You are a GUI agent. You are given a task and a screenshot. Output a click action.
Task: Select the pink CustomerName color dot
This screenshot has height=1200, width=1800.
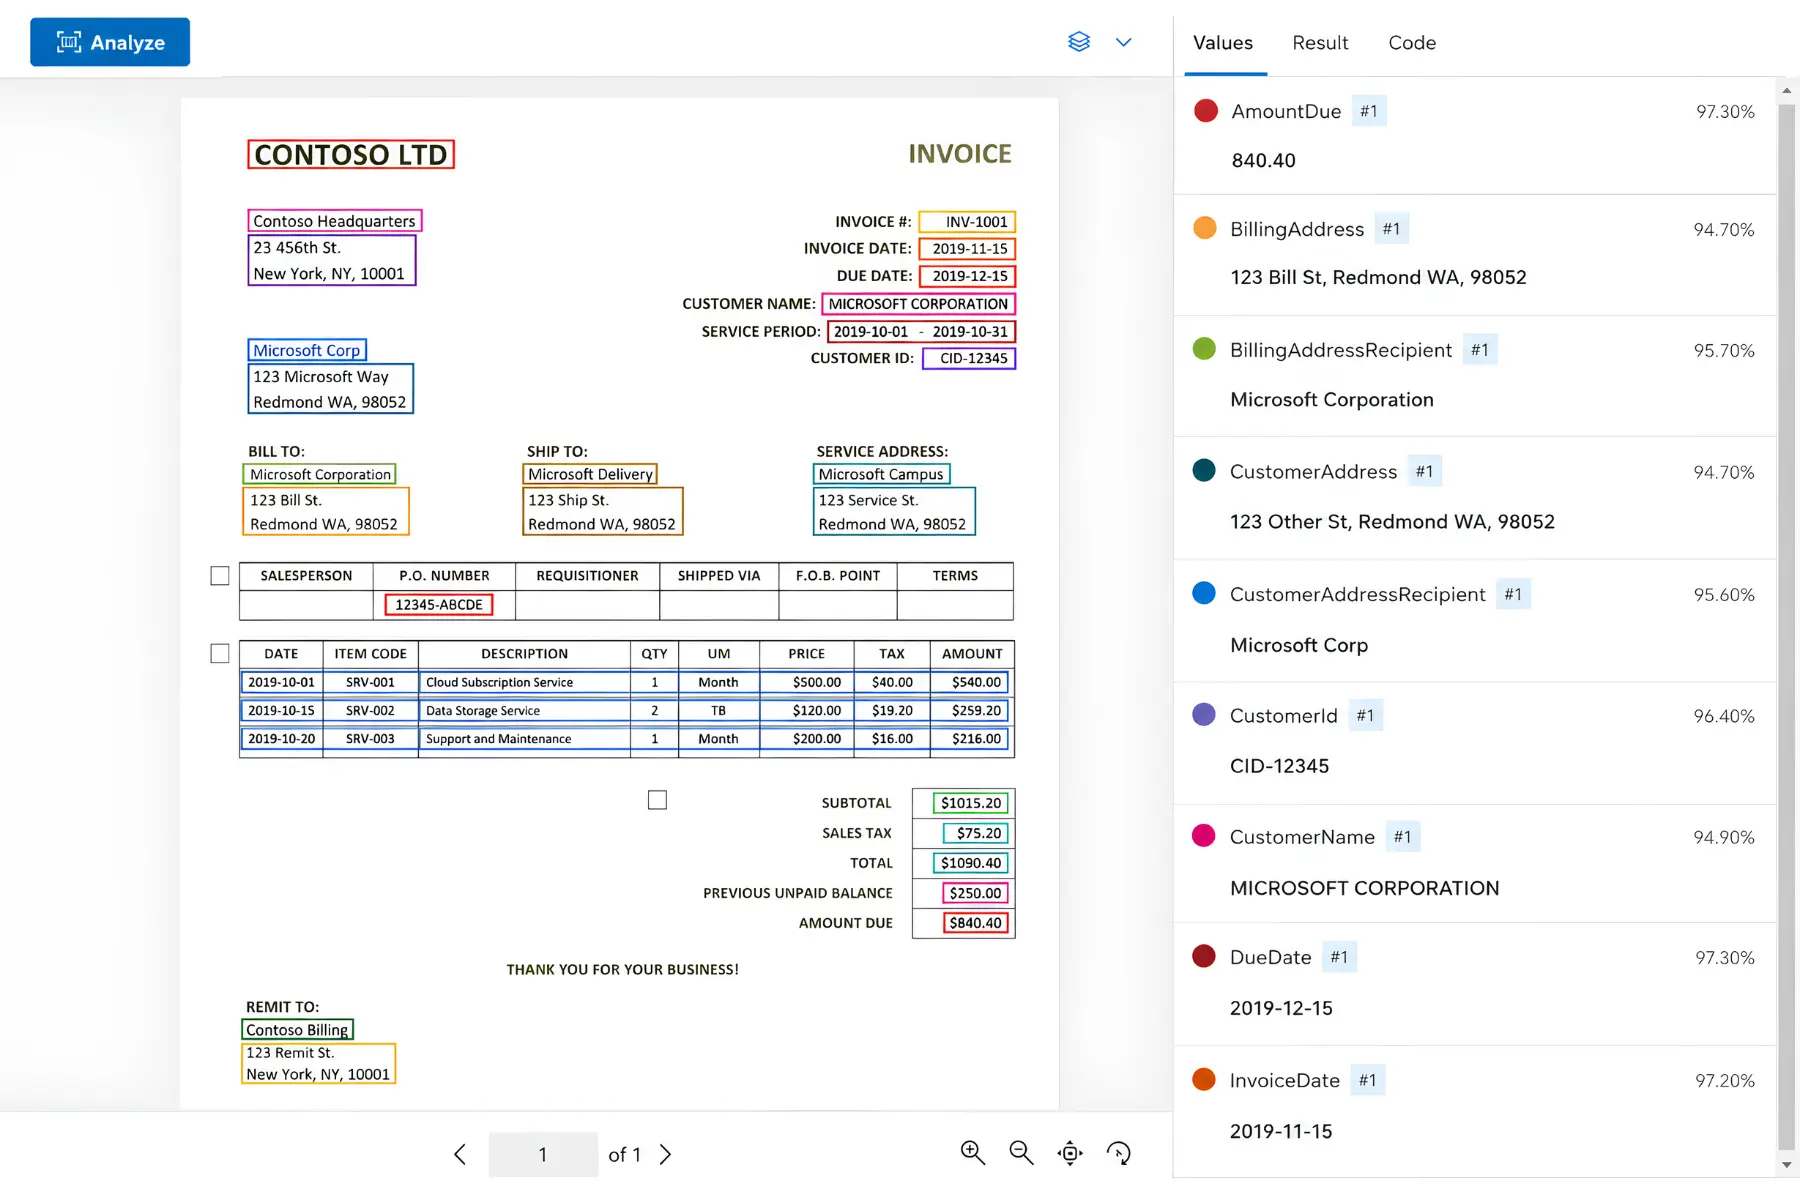(x=1204, y=836)
